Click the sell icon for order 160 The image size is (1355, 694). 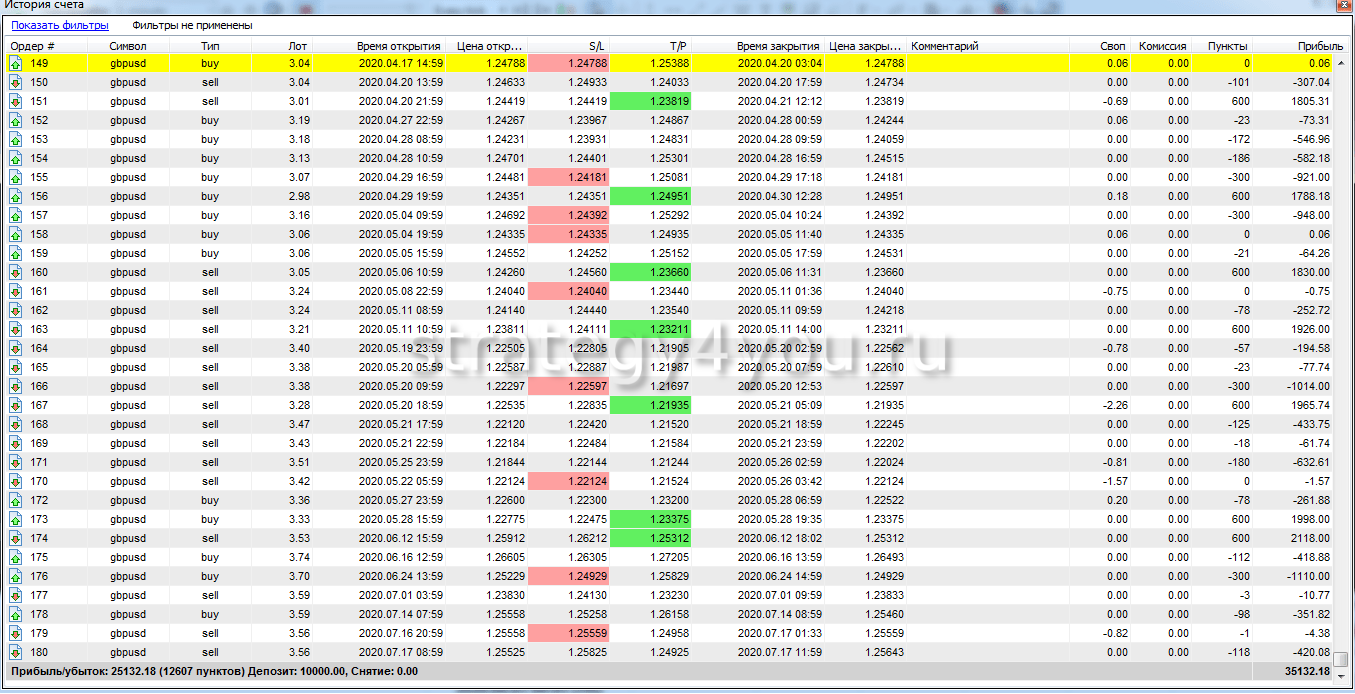tap(16, 272)
